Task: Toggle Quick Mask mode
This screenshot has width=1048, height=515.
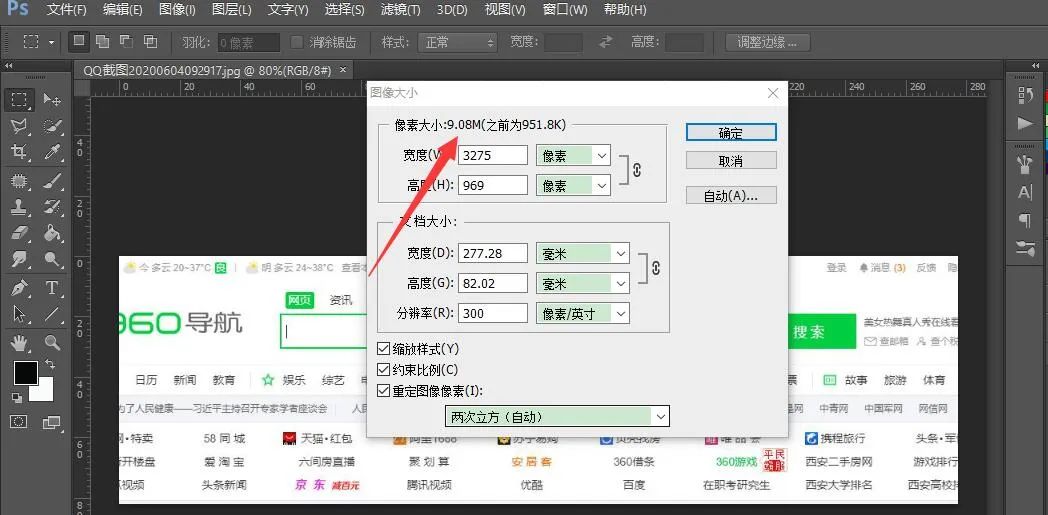Action: pyautogui.click(x=19, y=421)
